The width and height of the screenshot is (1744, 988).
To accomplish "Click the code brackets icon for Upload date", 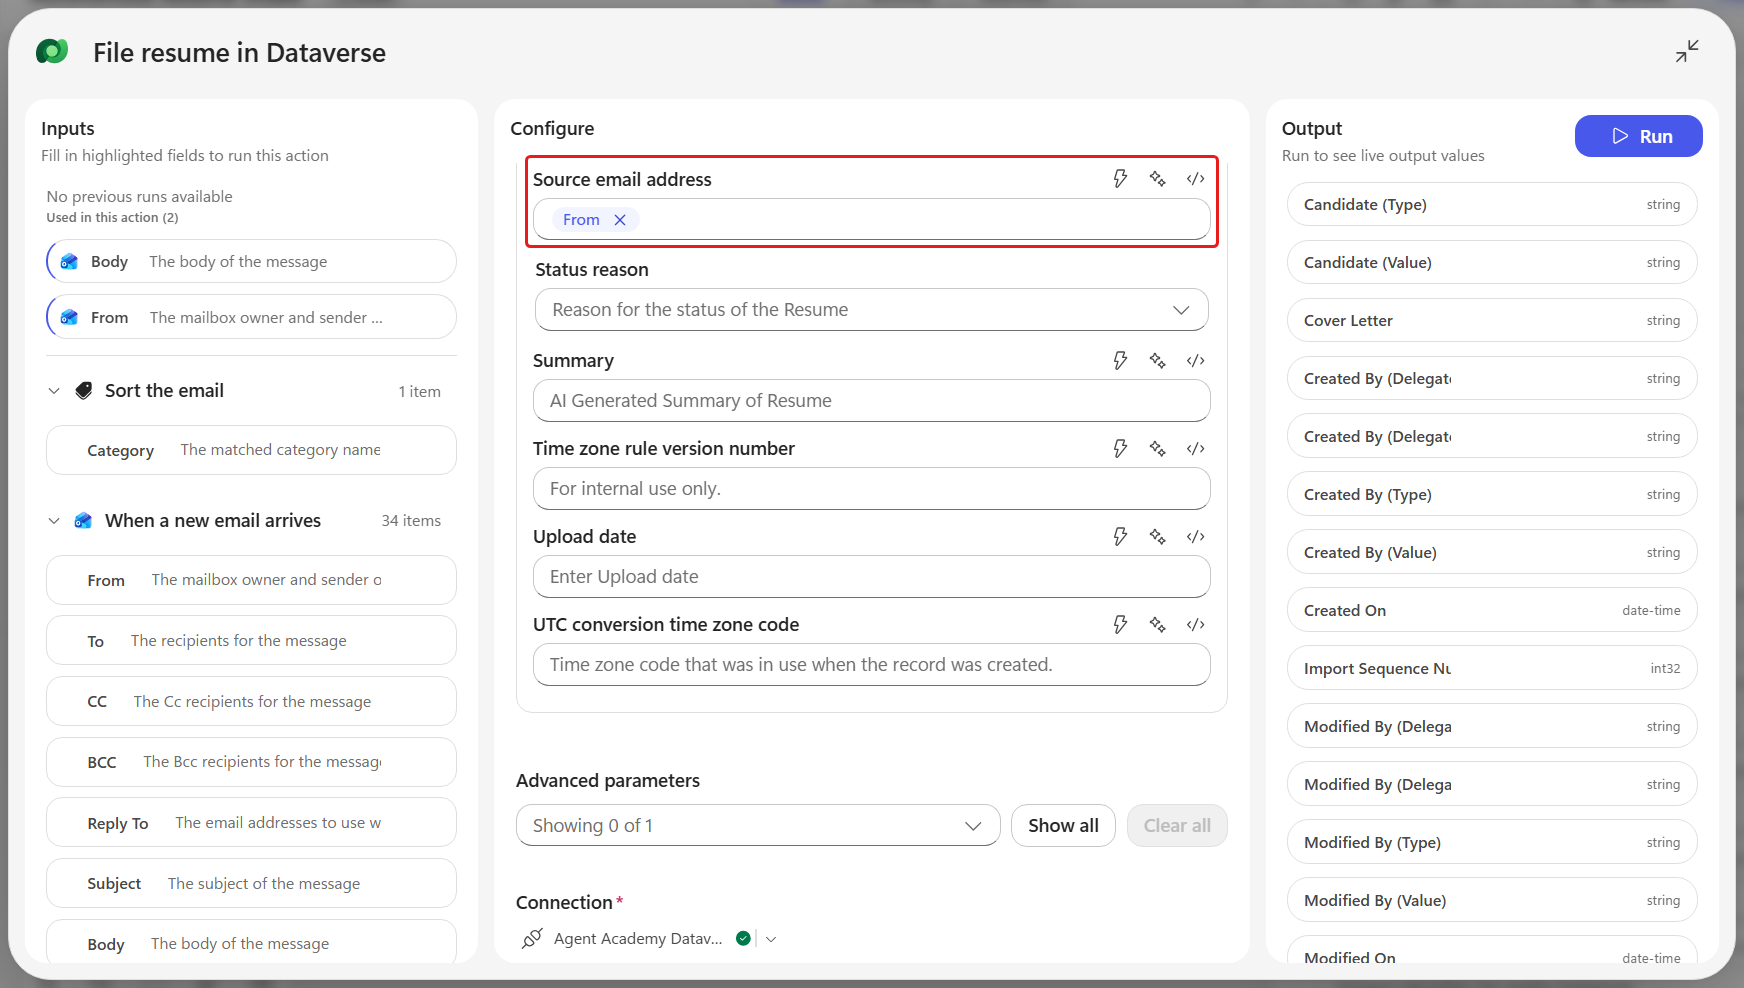I will click(1195, 537).
